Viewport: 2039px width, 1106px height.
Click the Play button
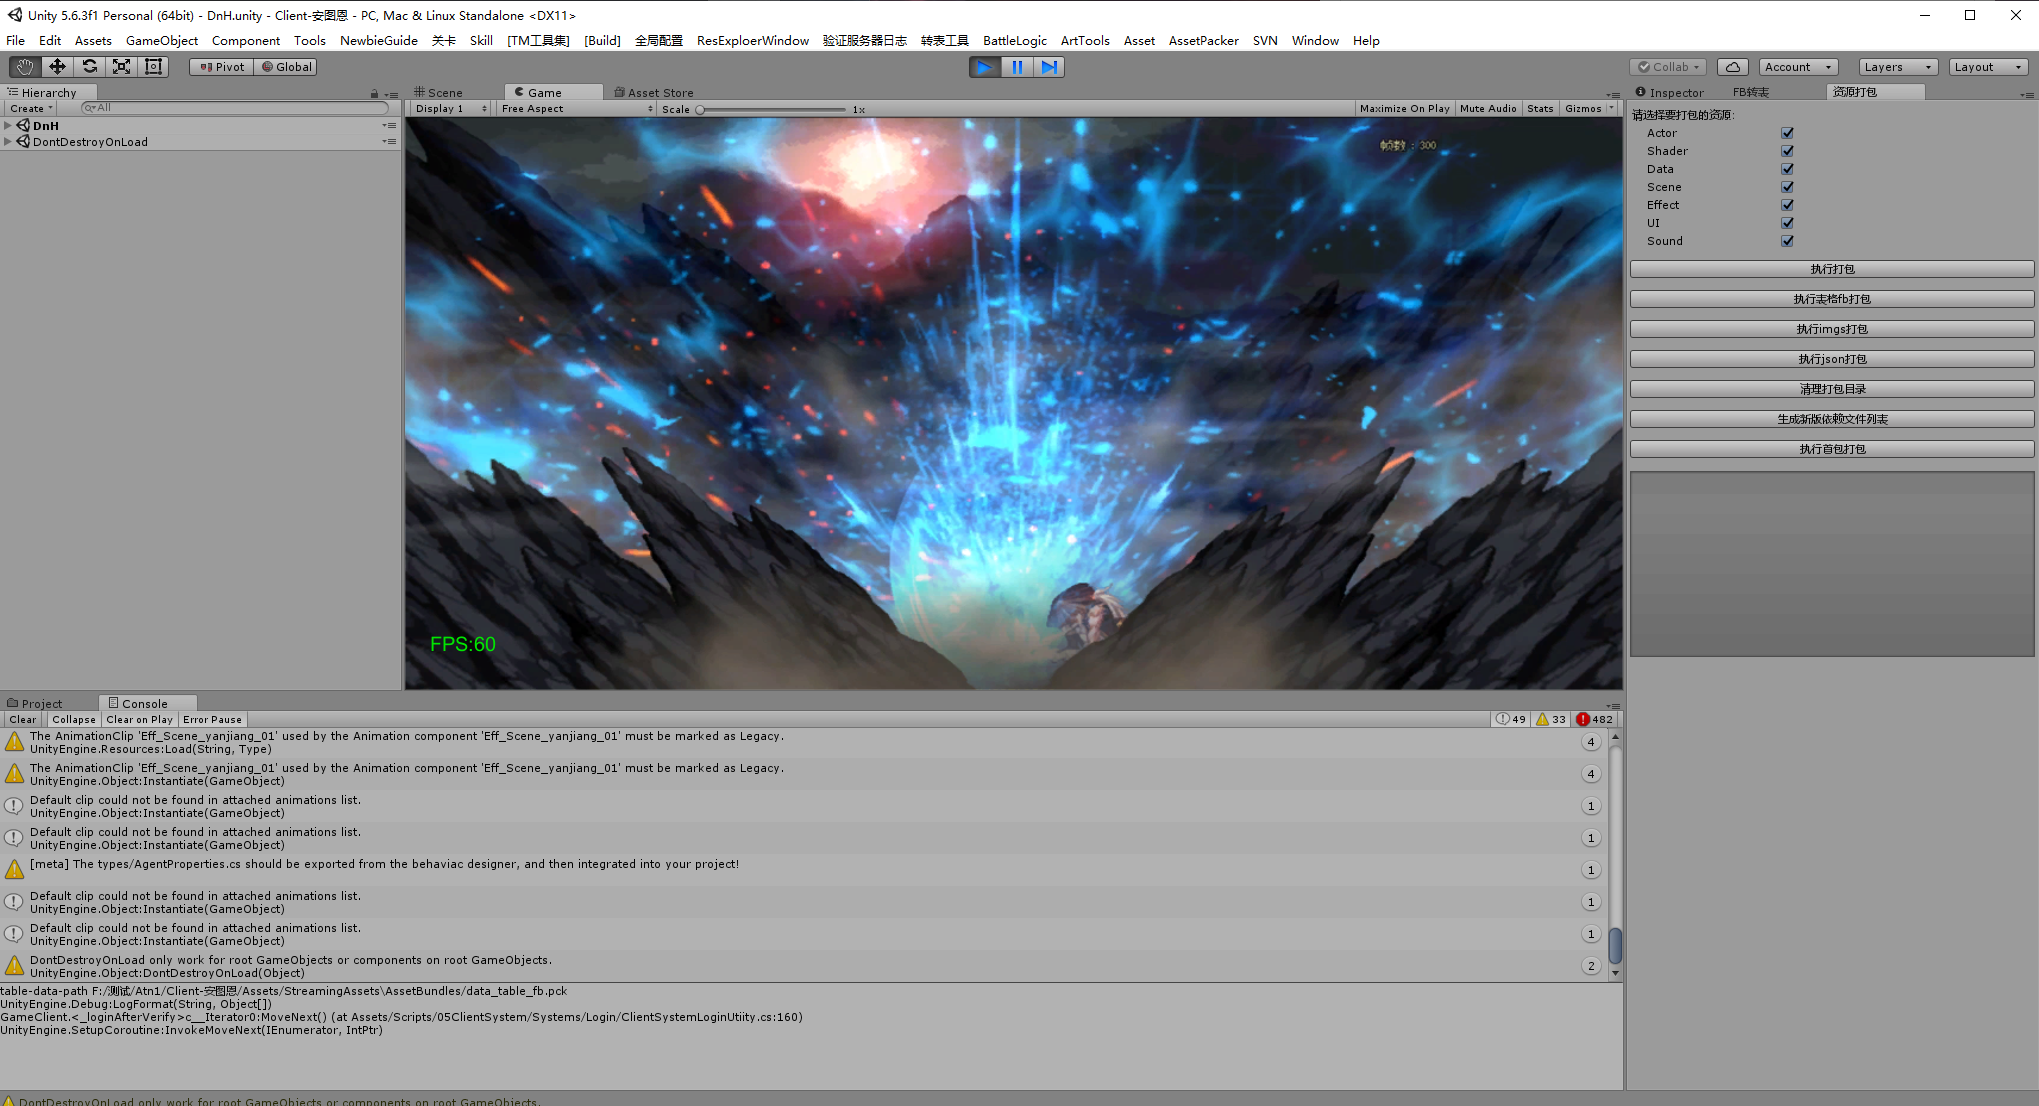coord(985,67)
